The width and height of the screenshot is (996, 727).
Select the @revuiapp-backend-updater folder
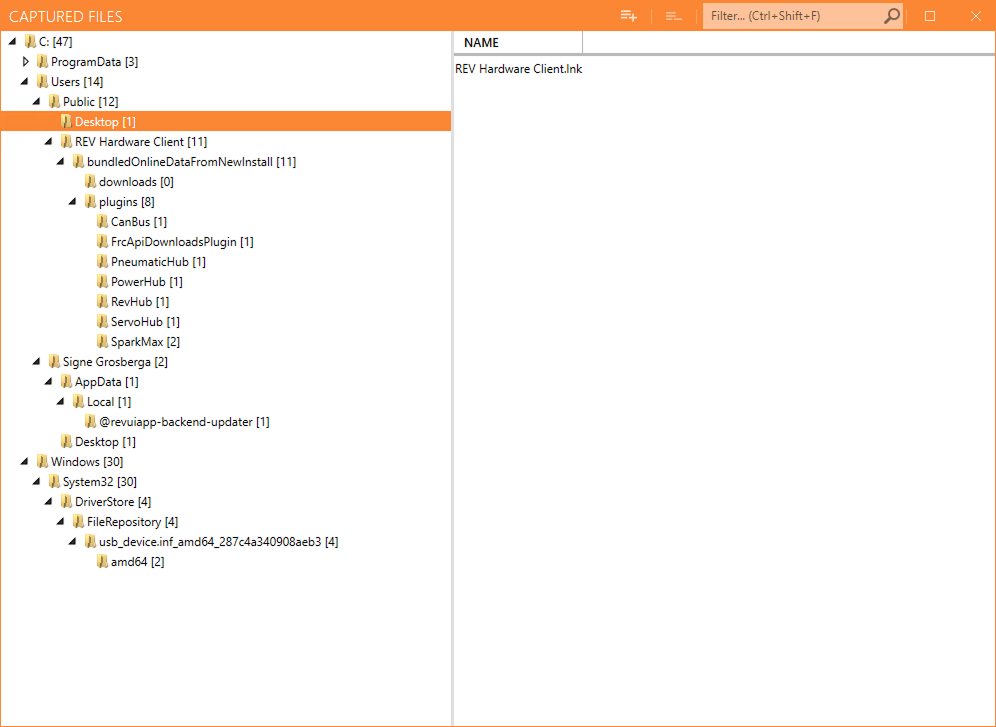[x=183, y=422]
